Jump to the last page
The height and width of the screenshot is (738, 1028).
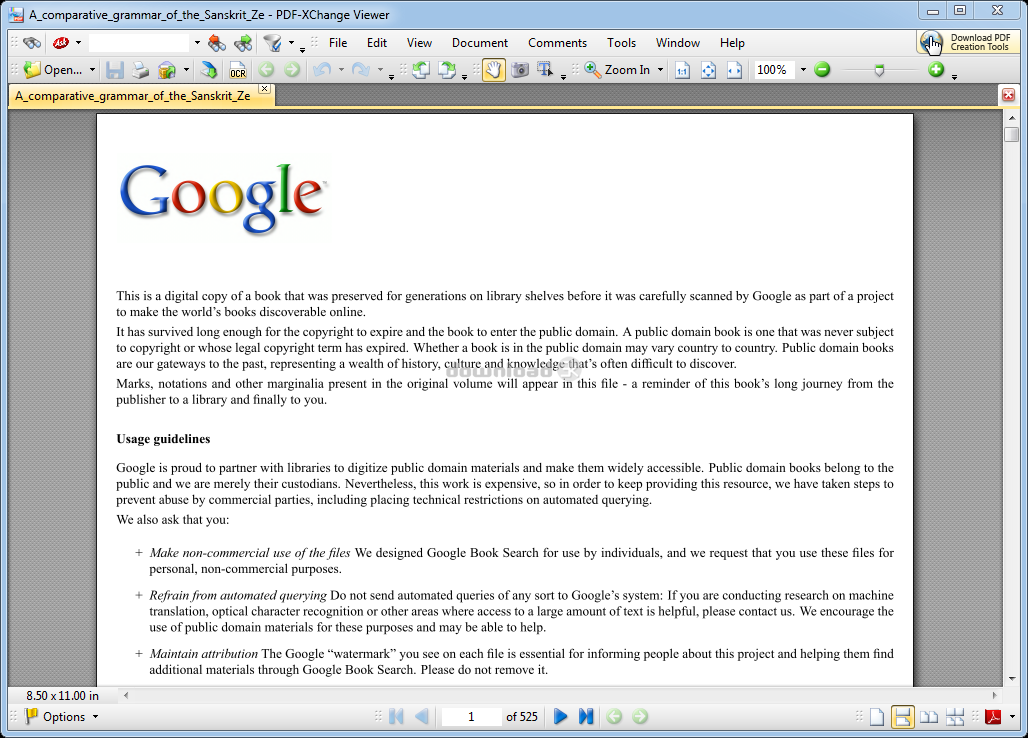586,716
